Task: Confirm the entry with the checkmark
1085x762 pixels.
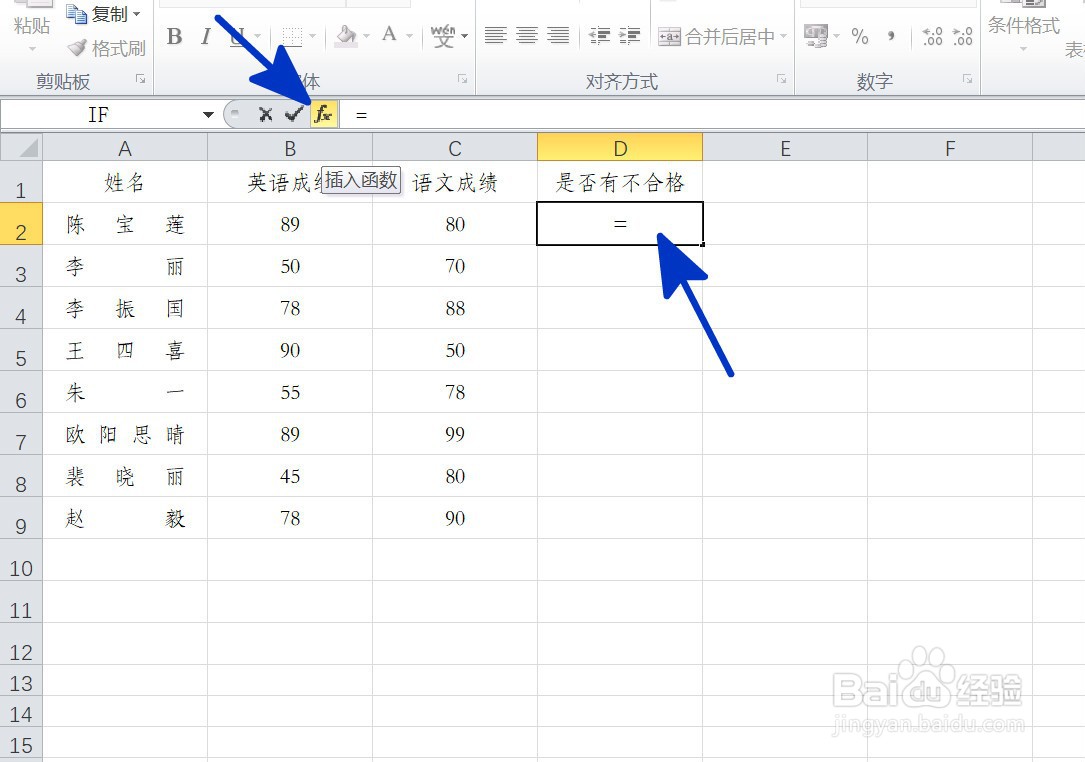Action: [x=294, y=114]
